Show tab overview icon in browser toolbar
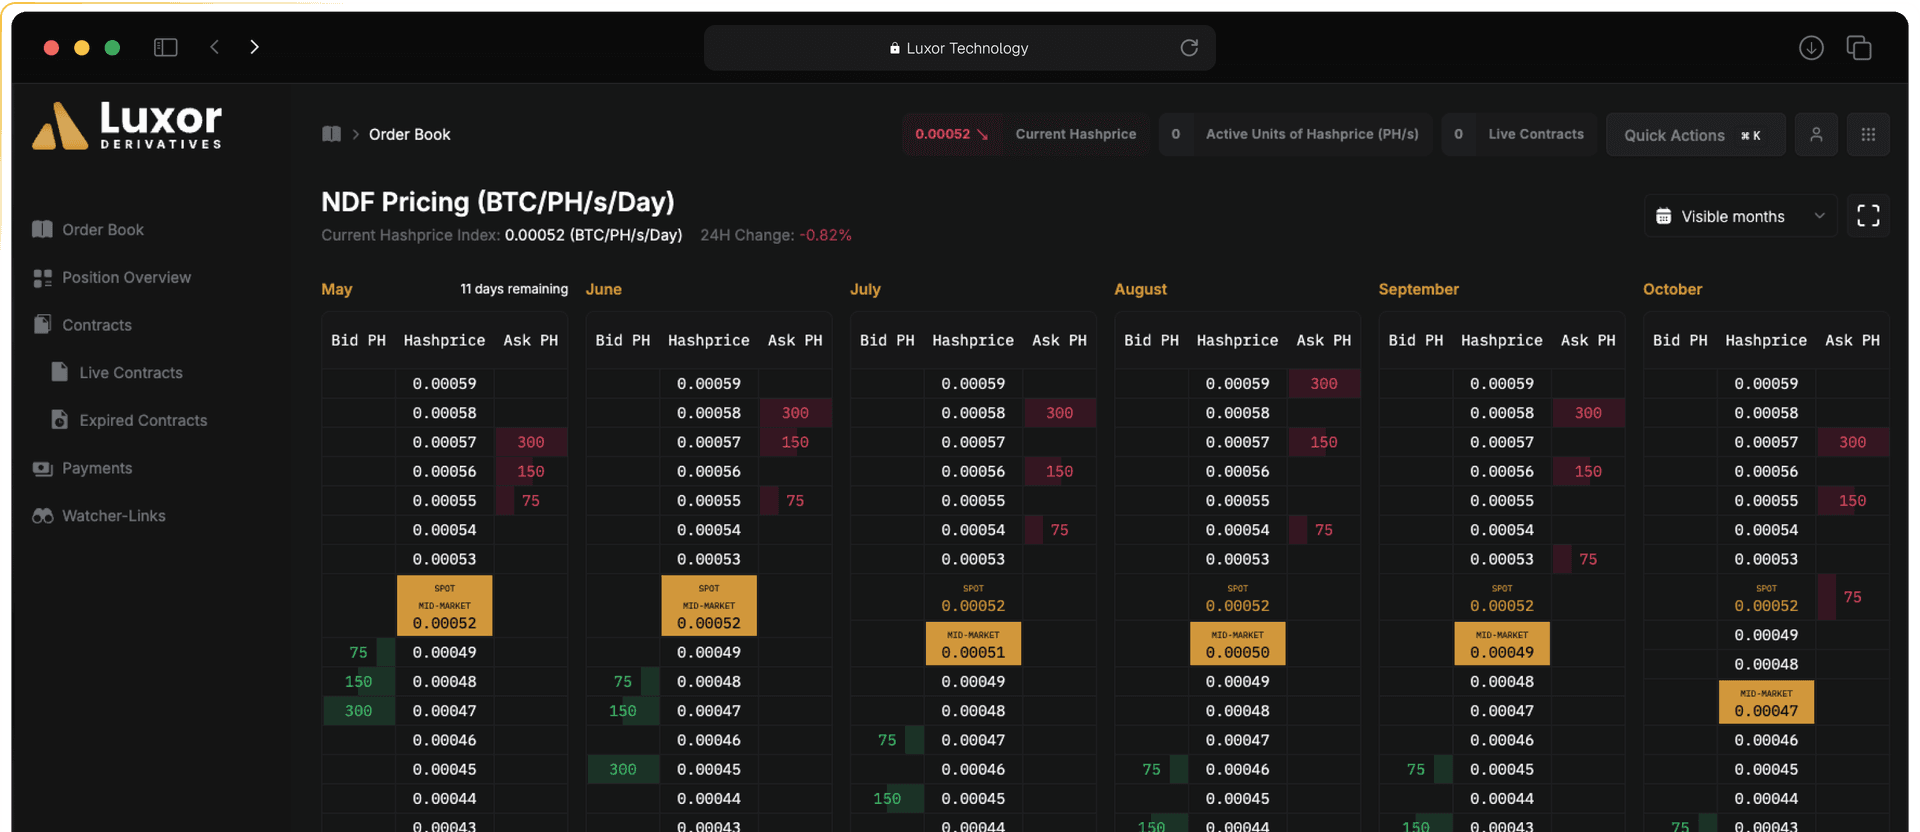The width and height of the screenshot is (1920, 832). (1859, 48)
